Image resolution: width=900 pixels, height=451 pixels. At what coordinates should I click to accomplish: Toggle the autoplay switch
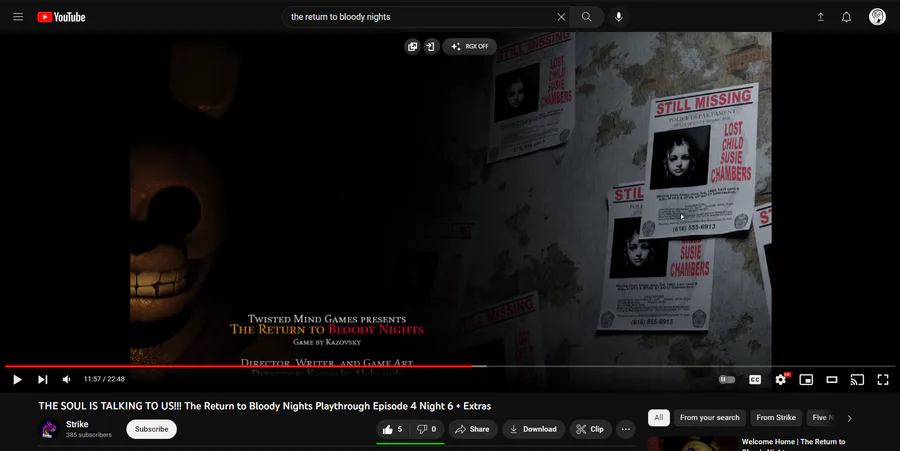[727, 379]
